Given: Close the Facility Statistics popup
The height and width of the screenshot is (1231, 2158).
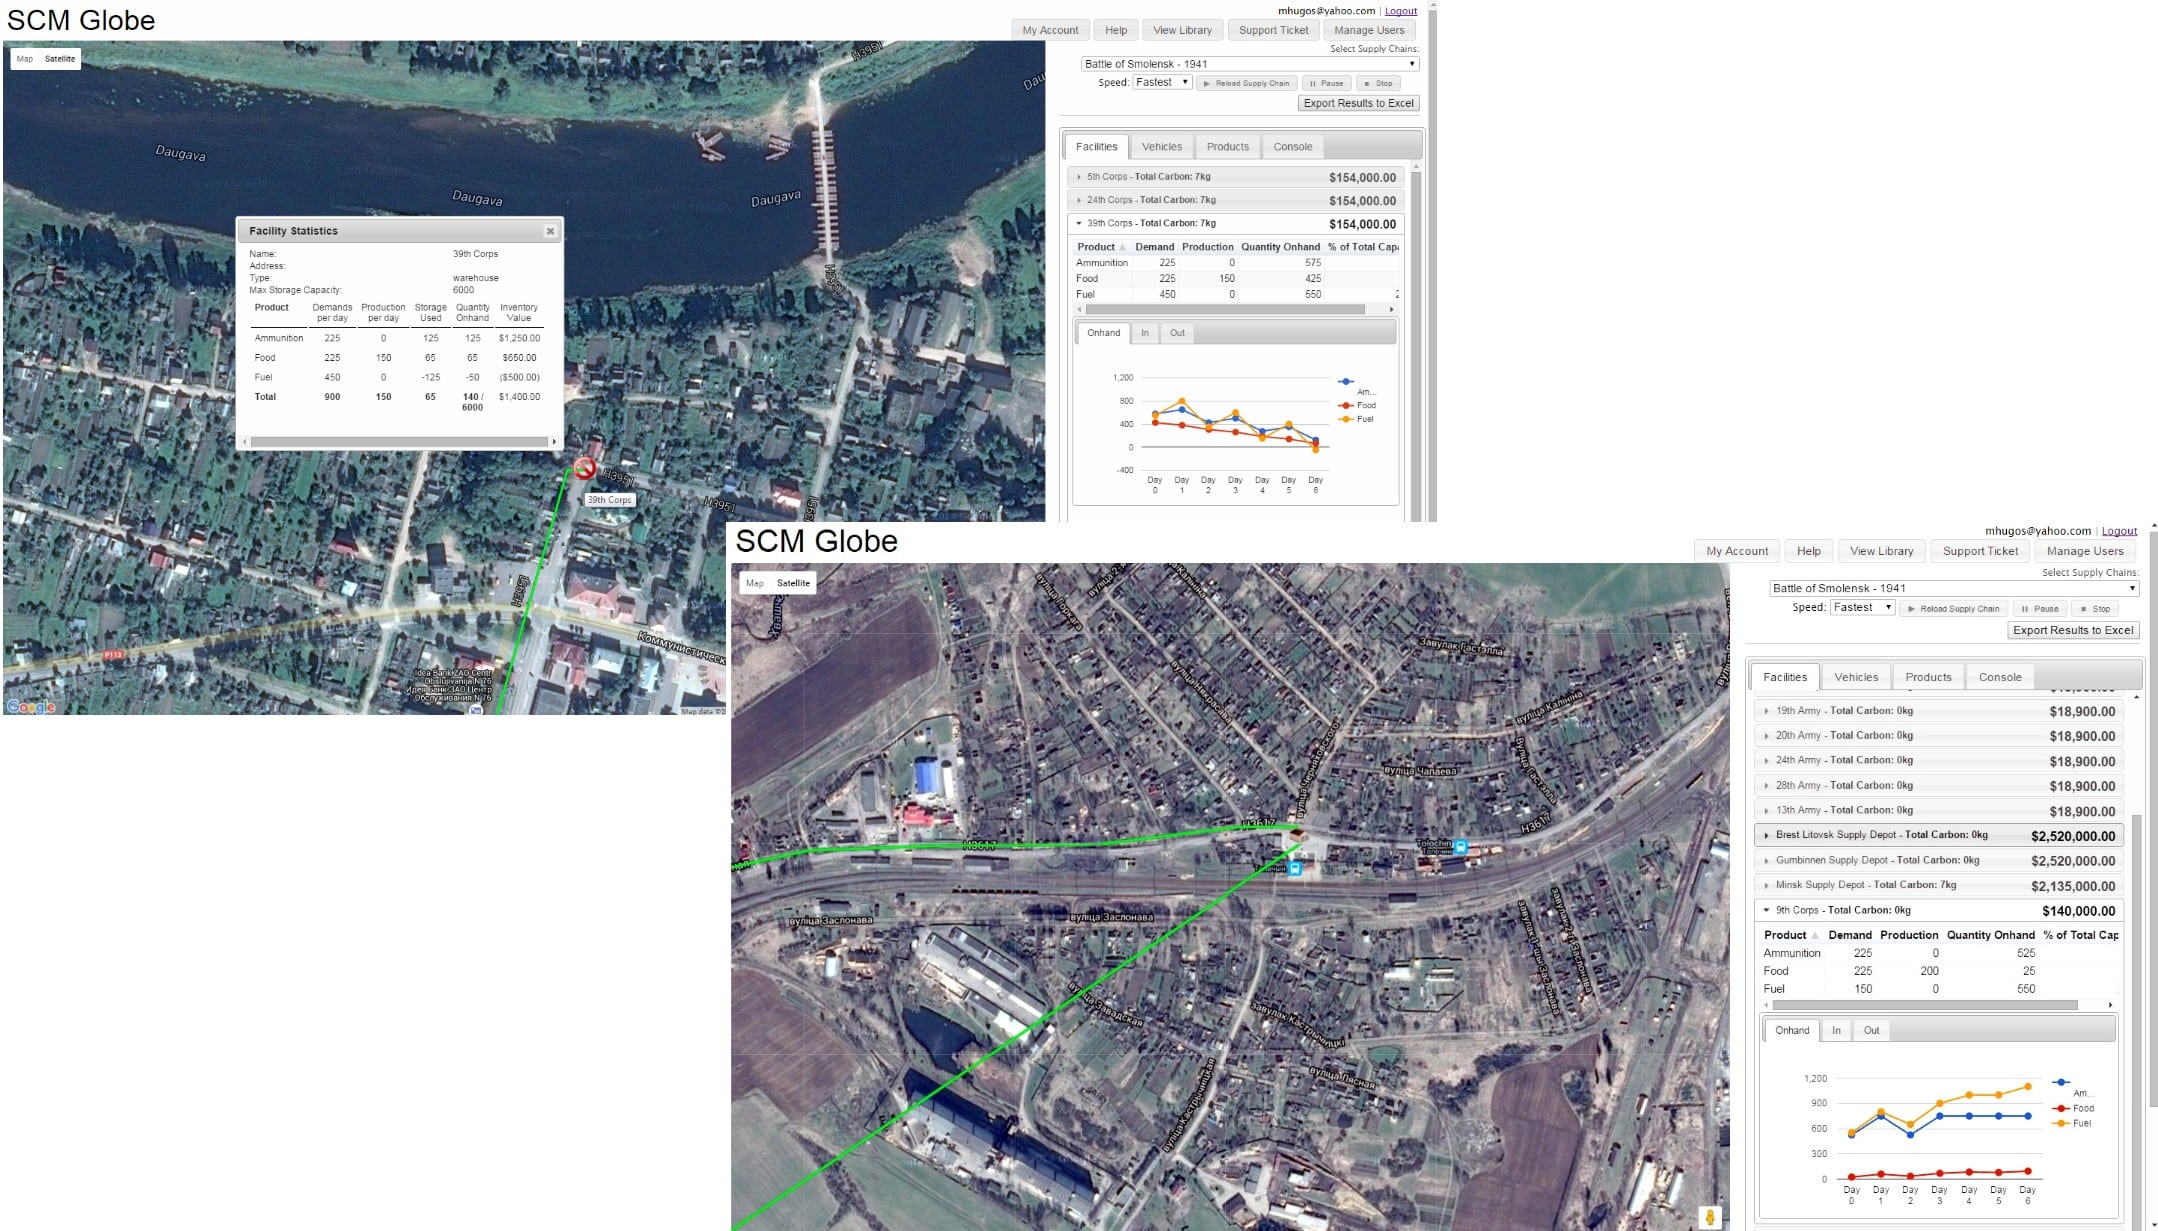Looking at the screenshot, I should [x=550, y=231].
